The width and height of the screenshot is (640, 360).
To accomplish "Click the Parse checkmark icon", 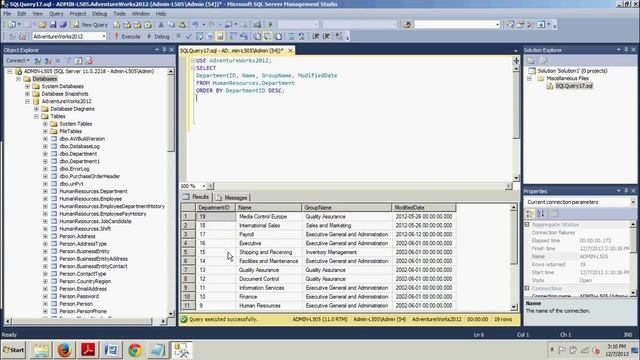I will [x=189, y=36].
